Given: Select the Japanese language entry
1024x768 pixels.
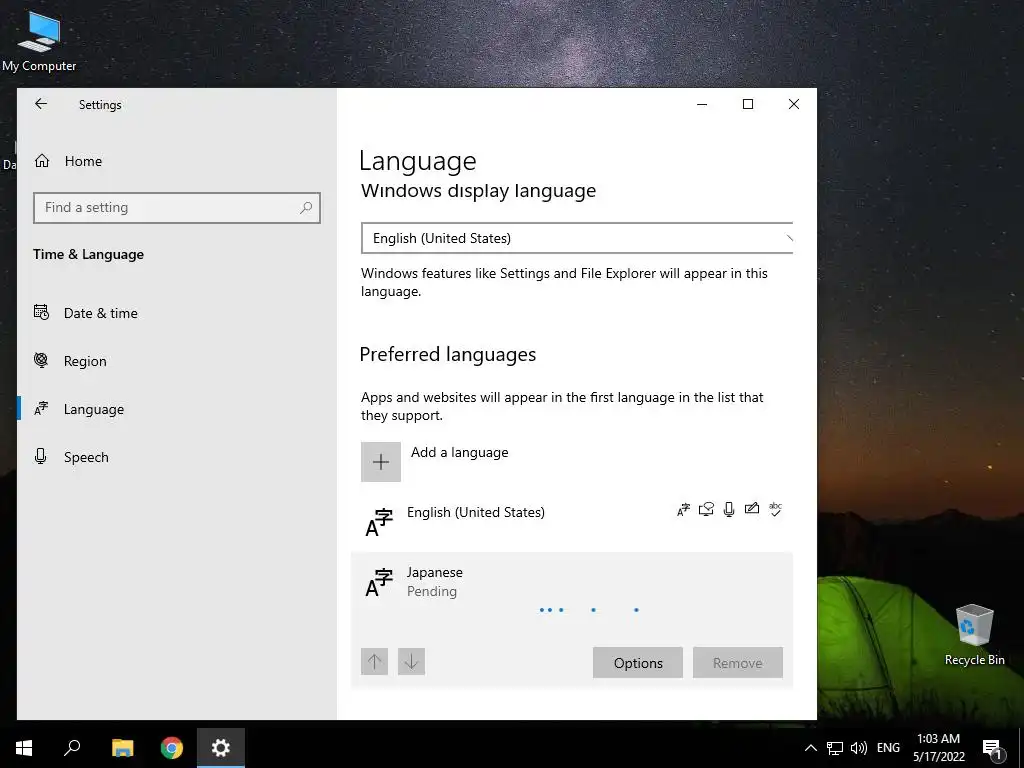Looking at the screenshot, I should (572, 620).
